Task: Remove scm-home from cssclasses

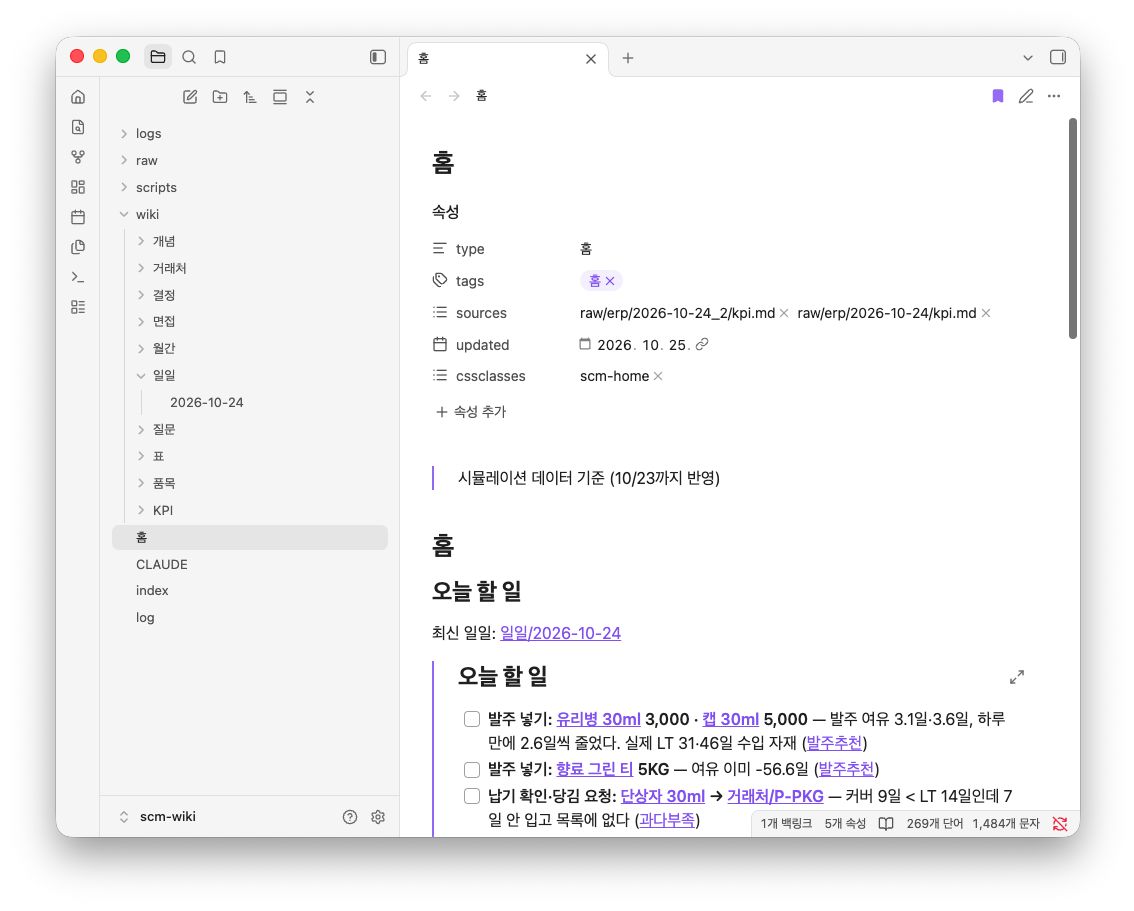Action: (658, 377)
